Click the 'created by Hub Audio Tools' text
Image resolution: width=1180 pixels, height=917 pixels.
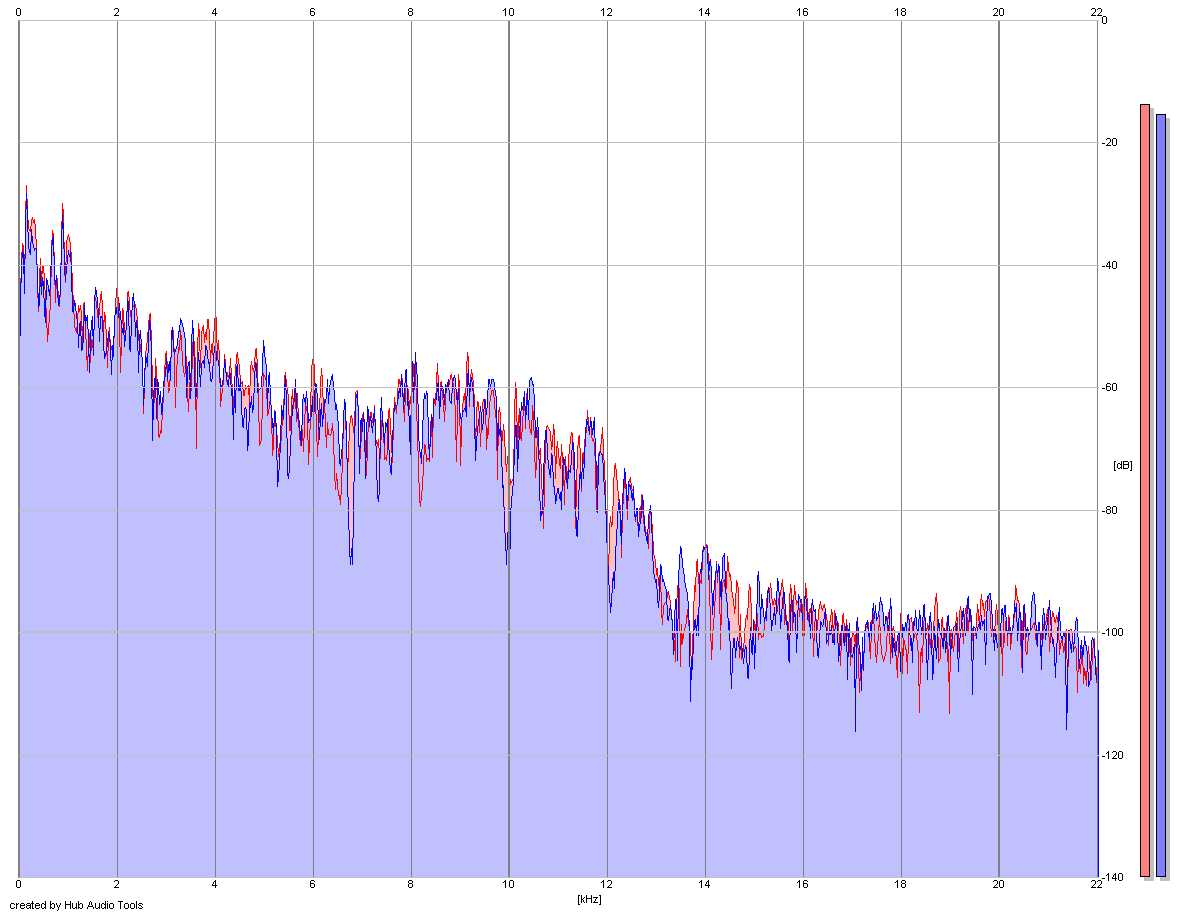click(76, 905)
